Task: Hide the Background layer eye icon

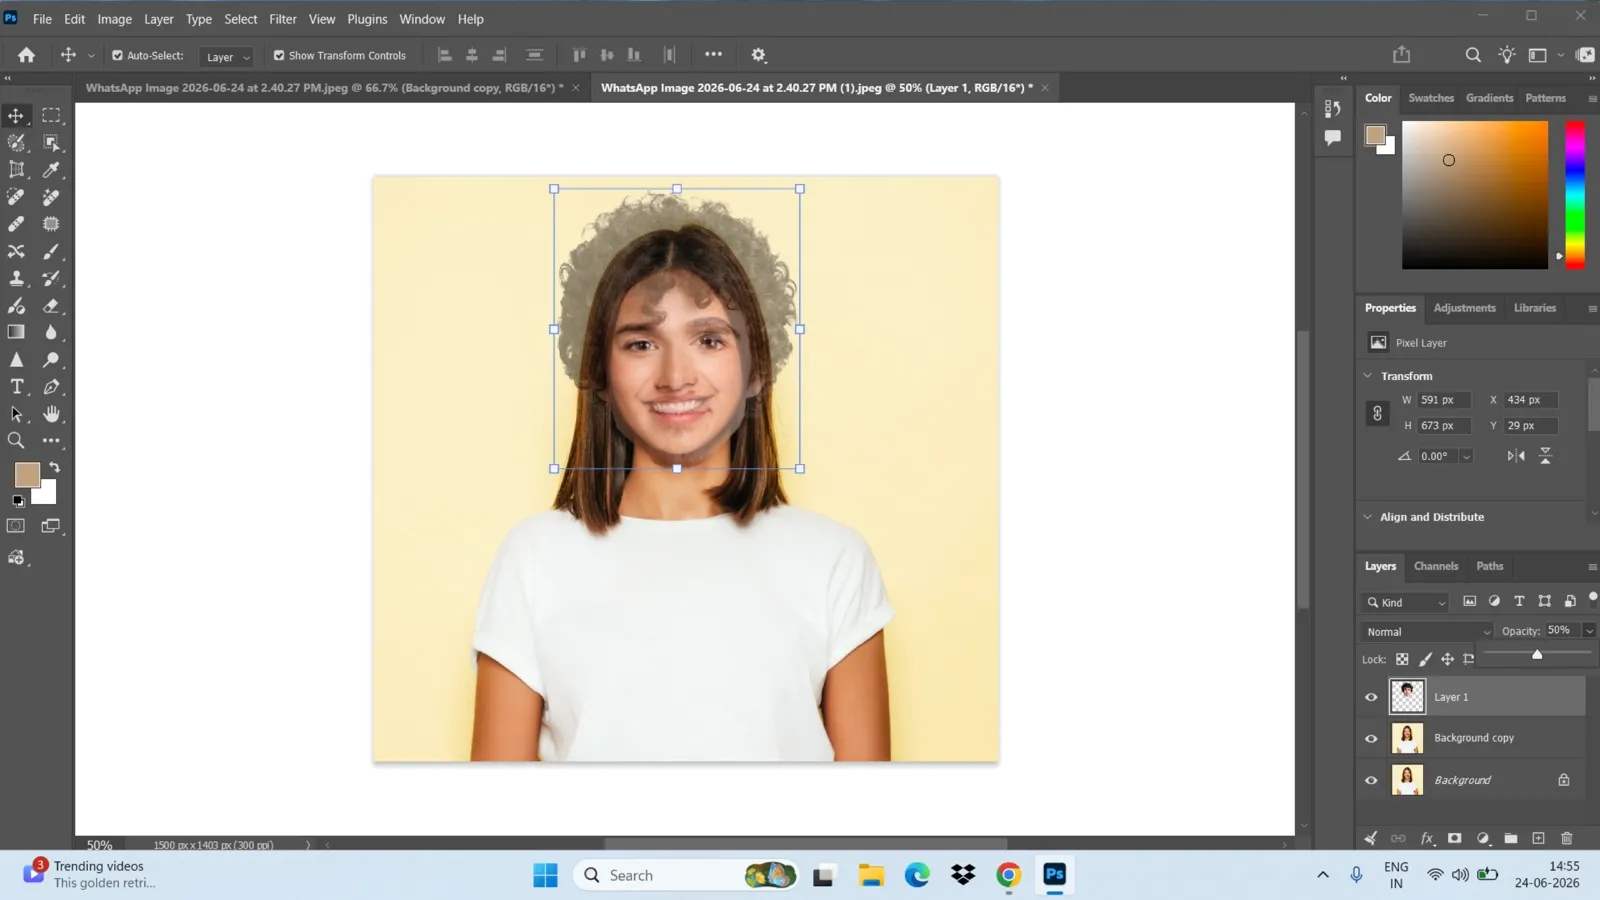Action: tap(1371, 780)
